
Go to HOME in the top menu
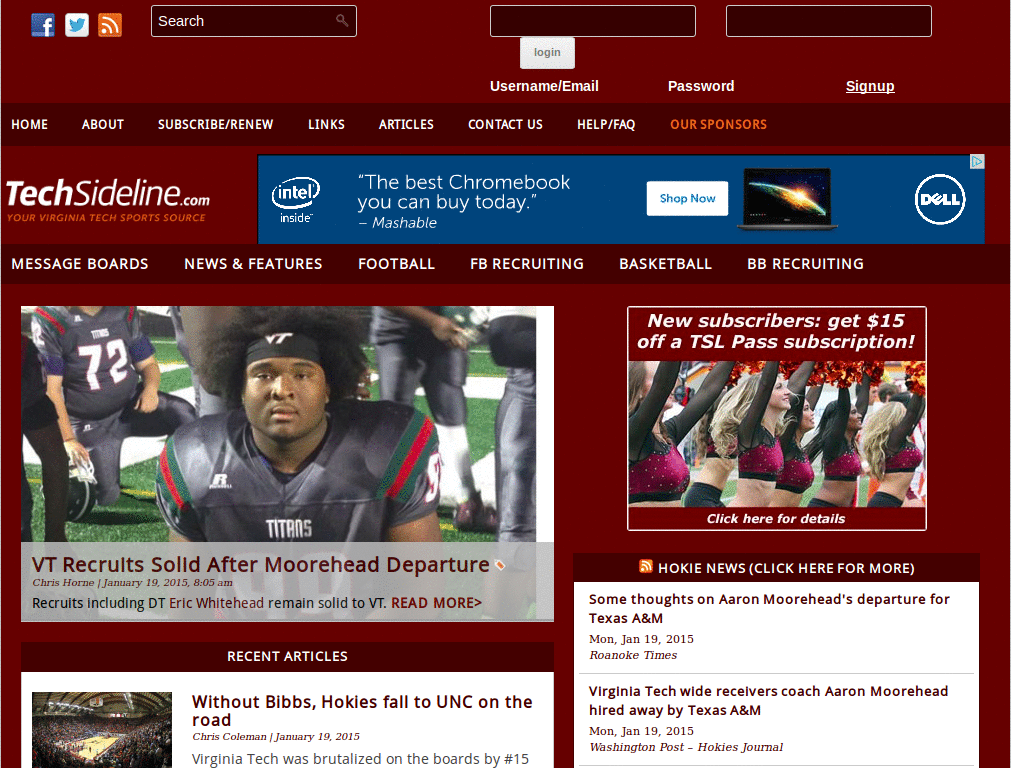29,124
